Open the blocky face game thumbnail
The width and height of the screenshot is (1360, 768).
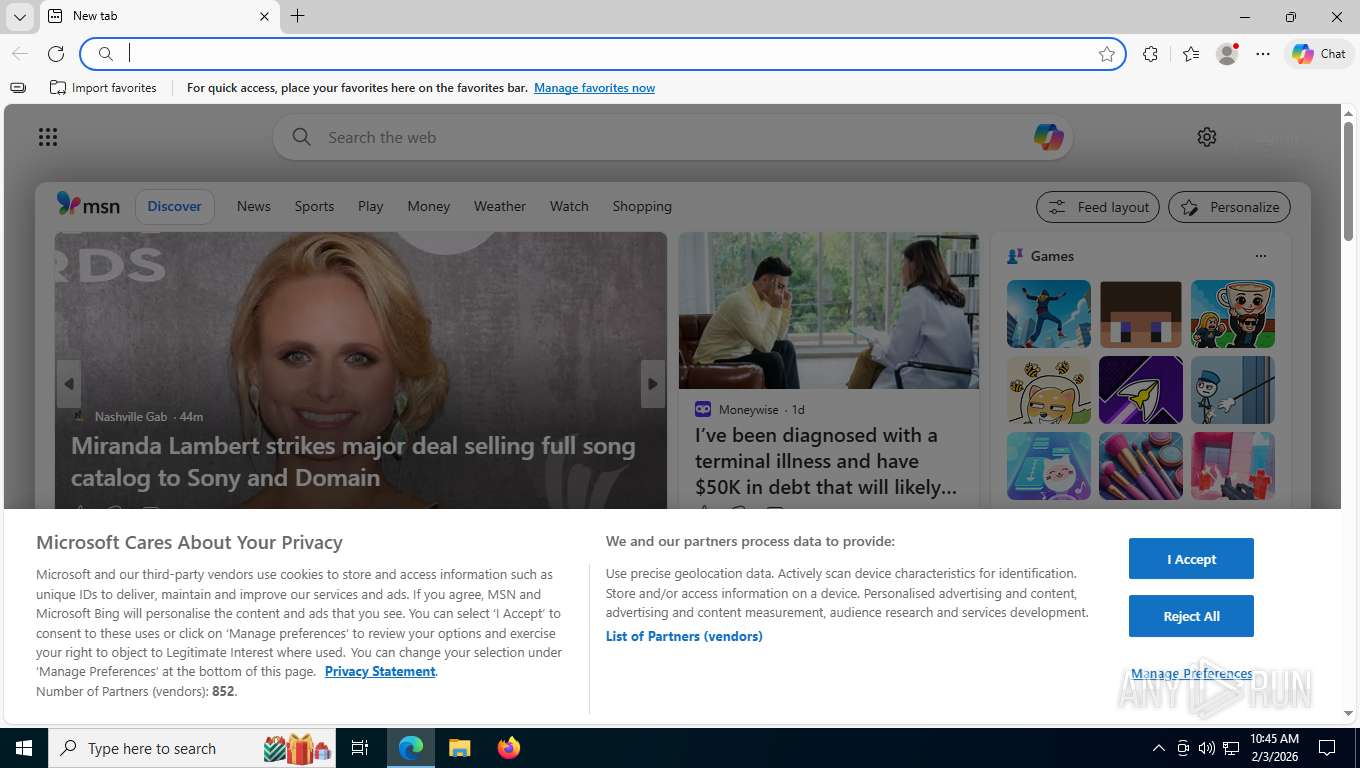pos(1141,314)
